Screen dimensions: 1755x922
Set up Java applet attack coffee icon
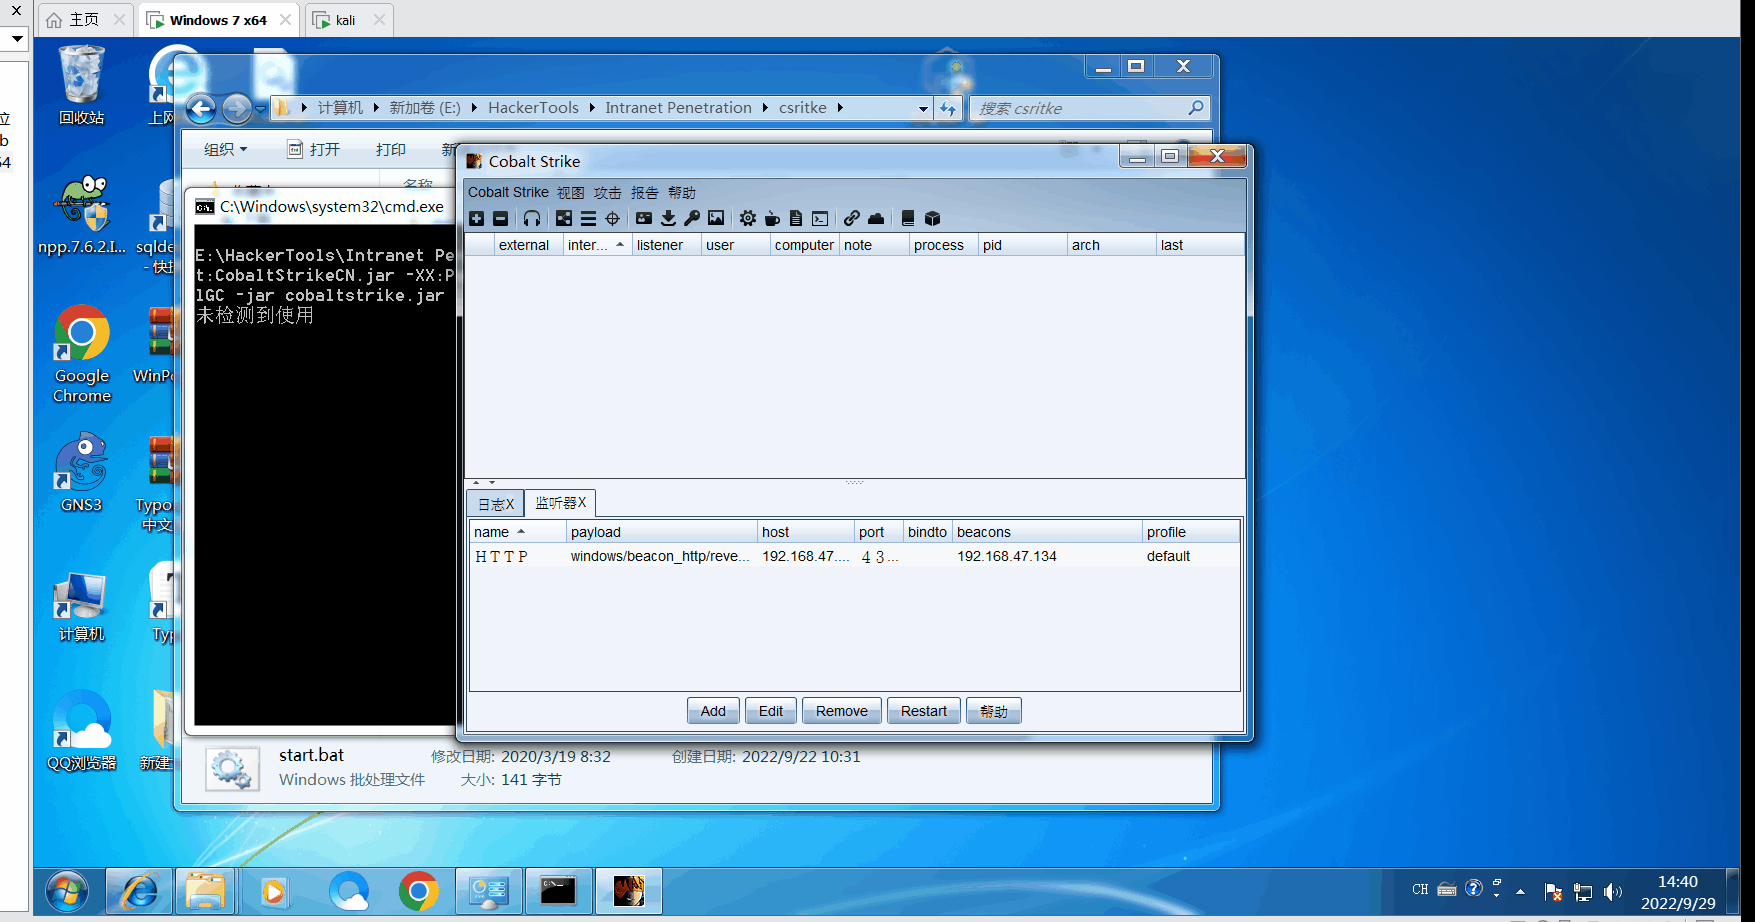772,218
